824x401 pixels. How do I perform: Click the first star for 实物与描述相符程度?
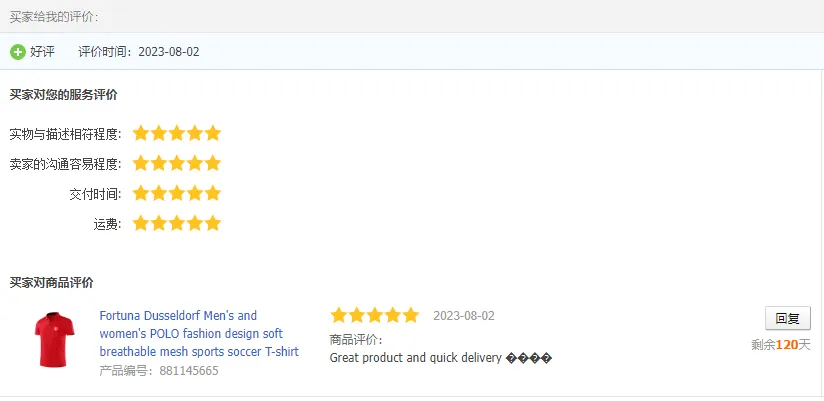[x=141, y=133]
